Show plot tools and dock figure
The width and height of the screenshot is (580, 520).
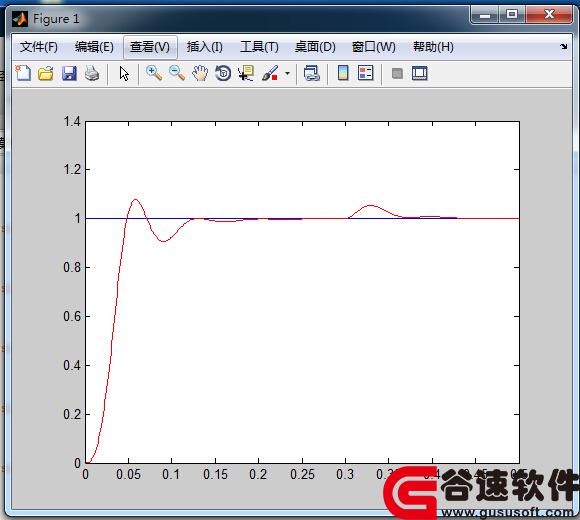click(x=420, y=73)
